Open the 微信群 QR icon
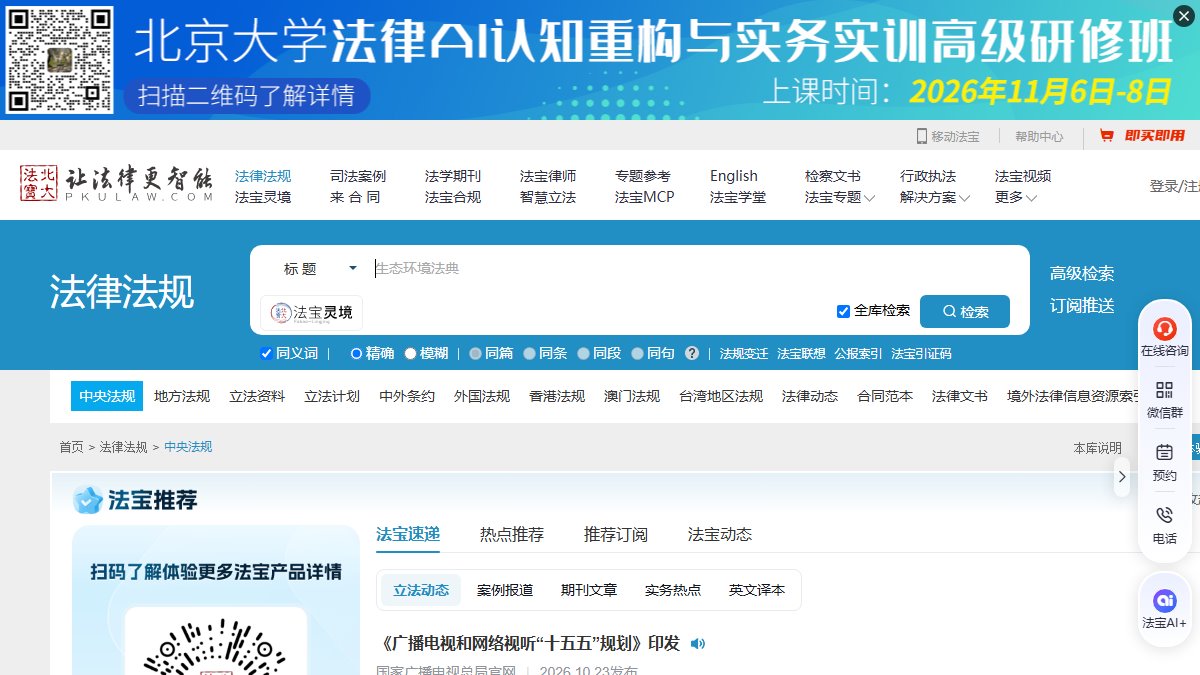Image resolution: width=1200 pixels, height=675 pixels. pyautogui.click(x=1164, y=390)
